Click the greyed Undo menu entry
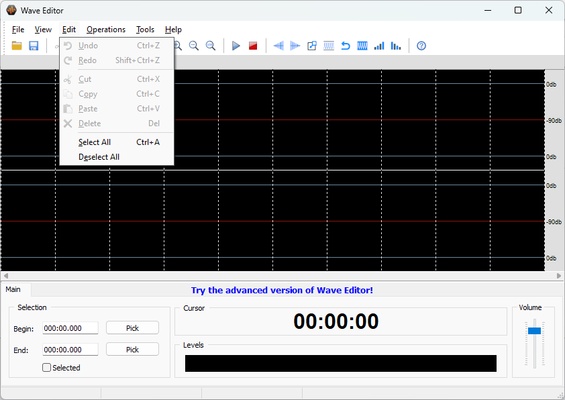This screenshot has width=565, height=400. point(117,46)
